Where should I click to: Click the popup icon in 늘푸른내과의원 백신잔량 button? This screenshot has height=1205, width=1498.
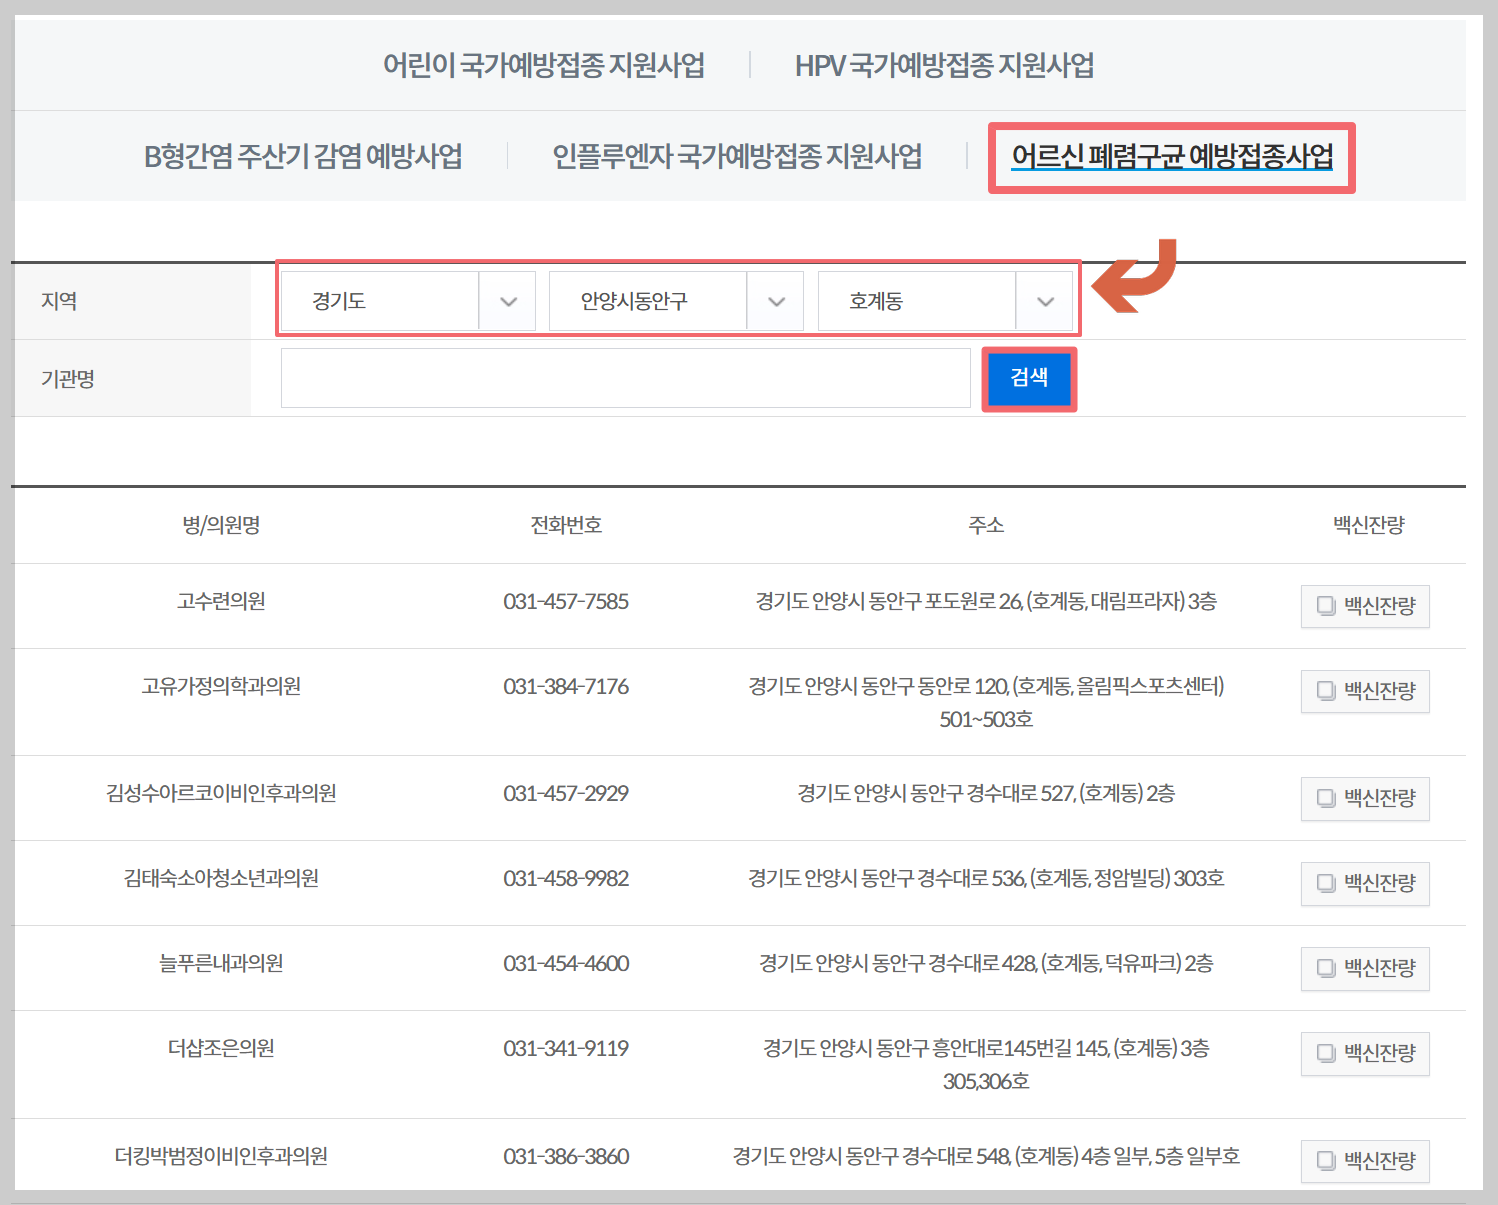click(x=1326, y=968)
